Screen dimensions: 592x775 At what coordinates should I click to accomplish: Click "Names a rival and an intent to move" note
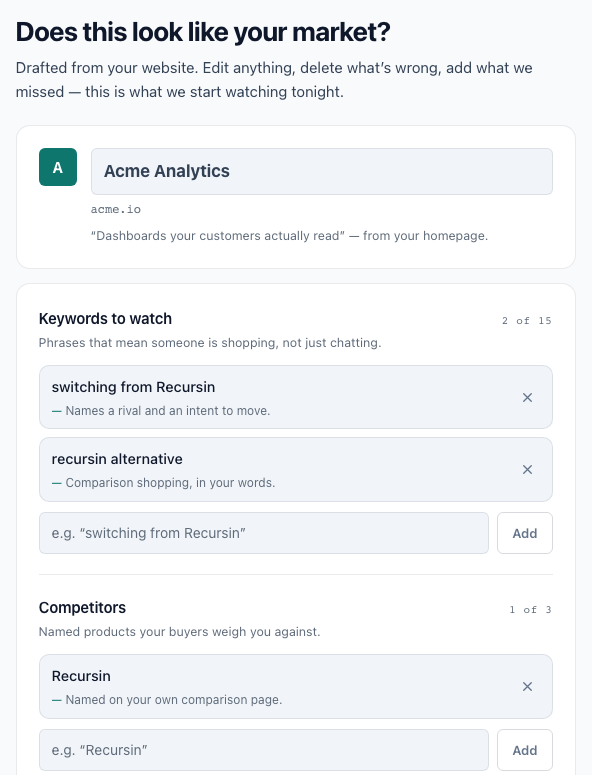pyautogui.click(x=161, y=411)
